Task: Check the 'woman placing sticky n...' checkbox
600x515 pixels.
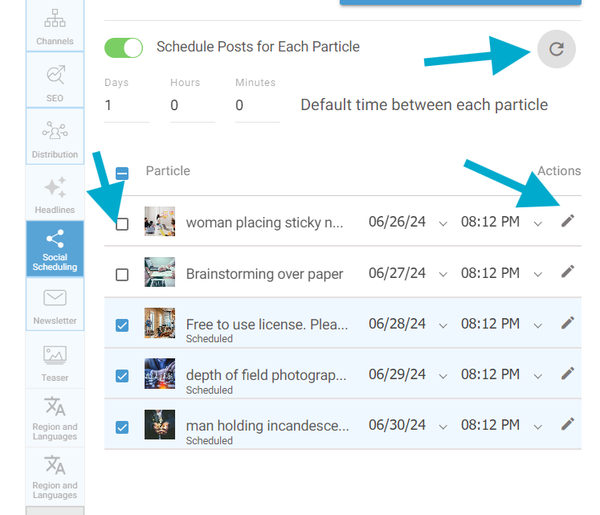Action: (122, 223)
